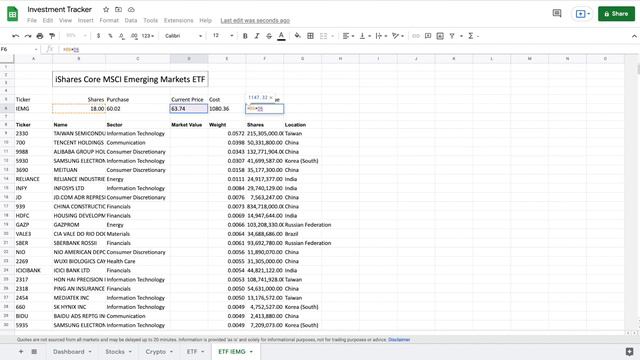Toggle strikethrough formatting
This screenshot has height=360, width=640.
click(x=269, y=36)
